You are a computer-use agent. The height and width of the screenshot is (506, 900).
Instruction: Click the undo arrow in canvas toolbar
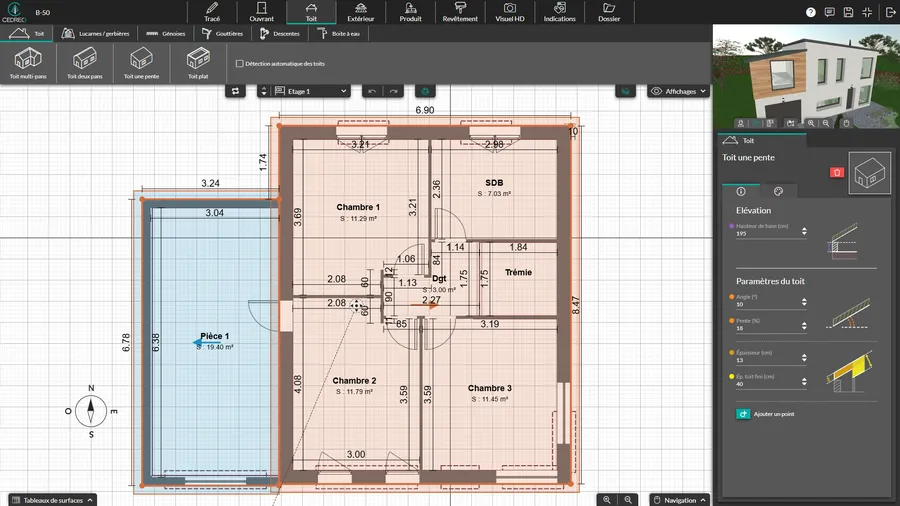click(x=373, y=91)
